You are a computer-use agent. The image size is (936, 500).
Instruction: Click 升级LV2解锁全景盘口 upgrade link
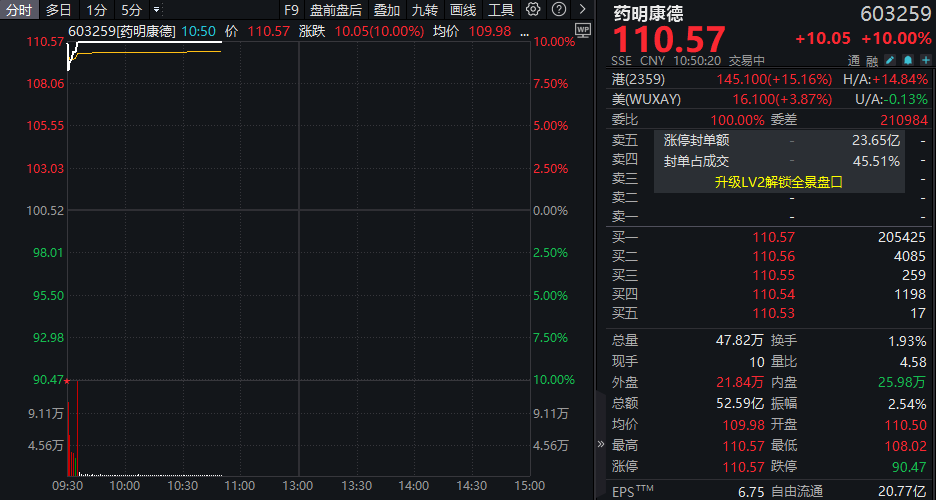coord(779,182)
